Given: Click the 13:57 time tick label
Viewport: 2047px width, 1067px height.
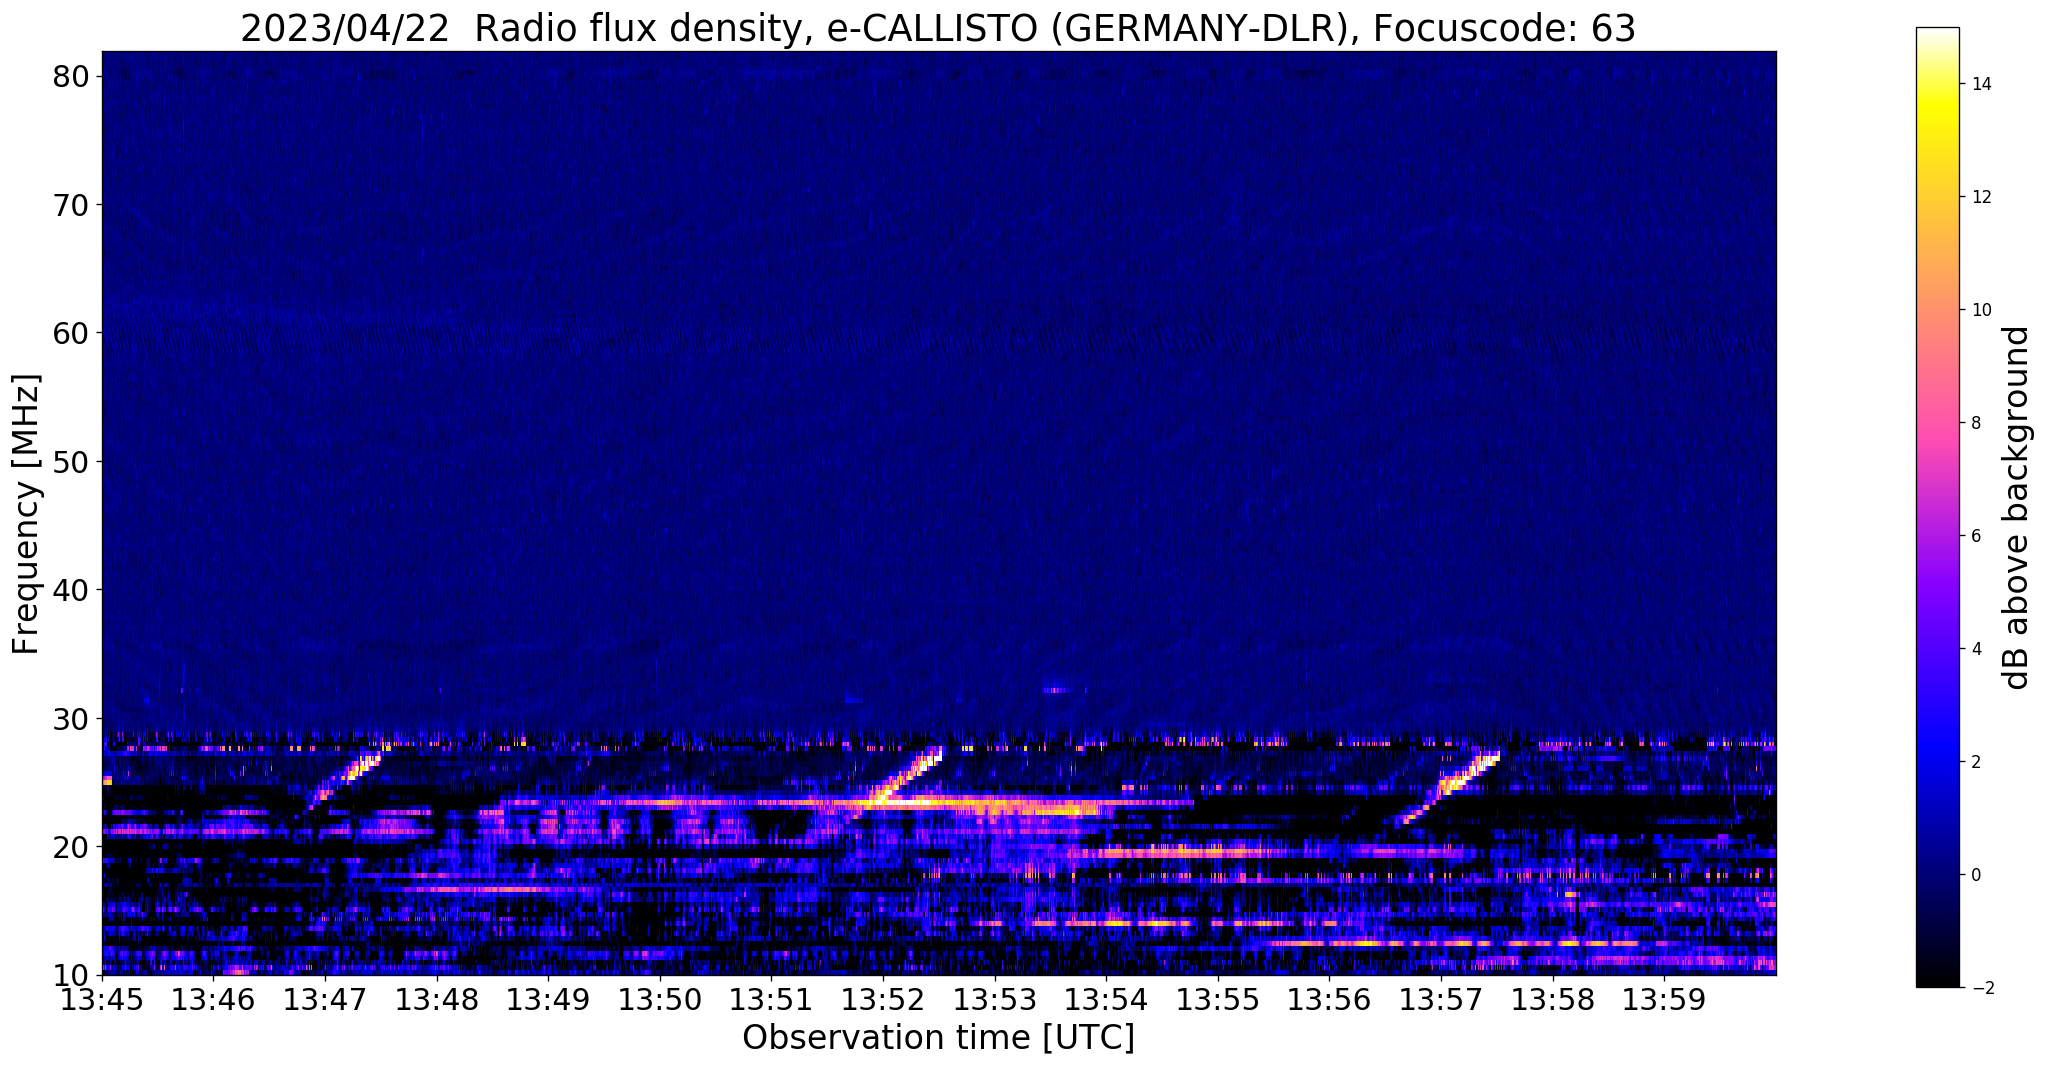Looking at the screenshot, I should point(1441,999).
